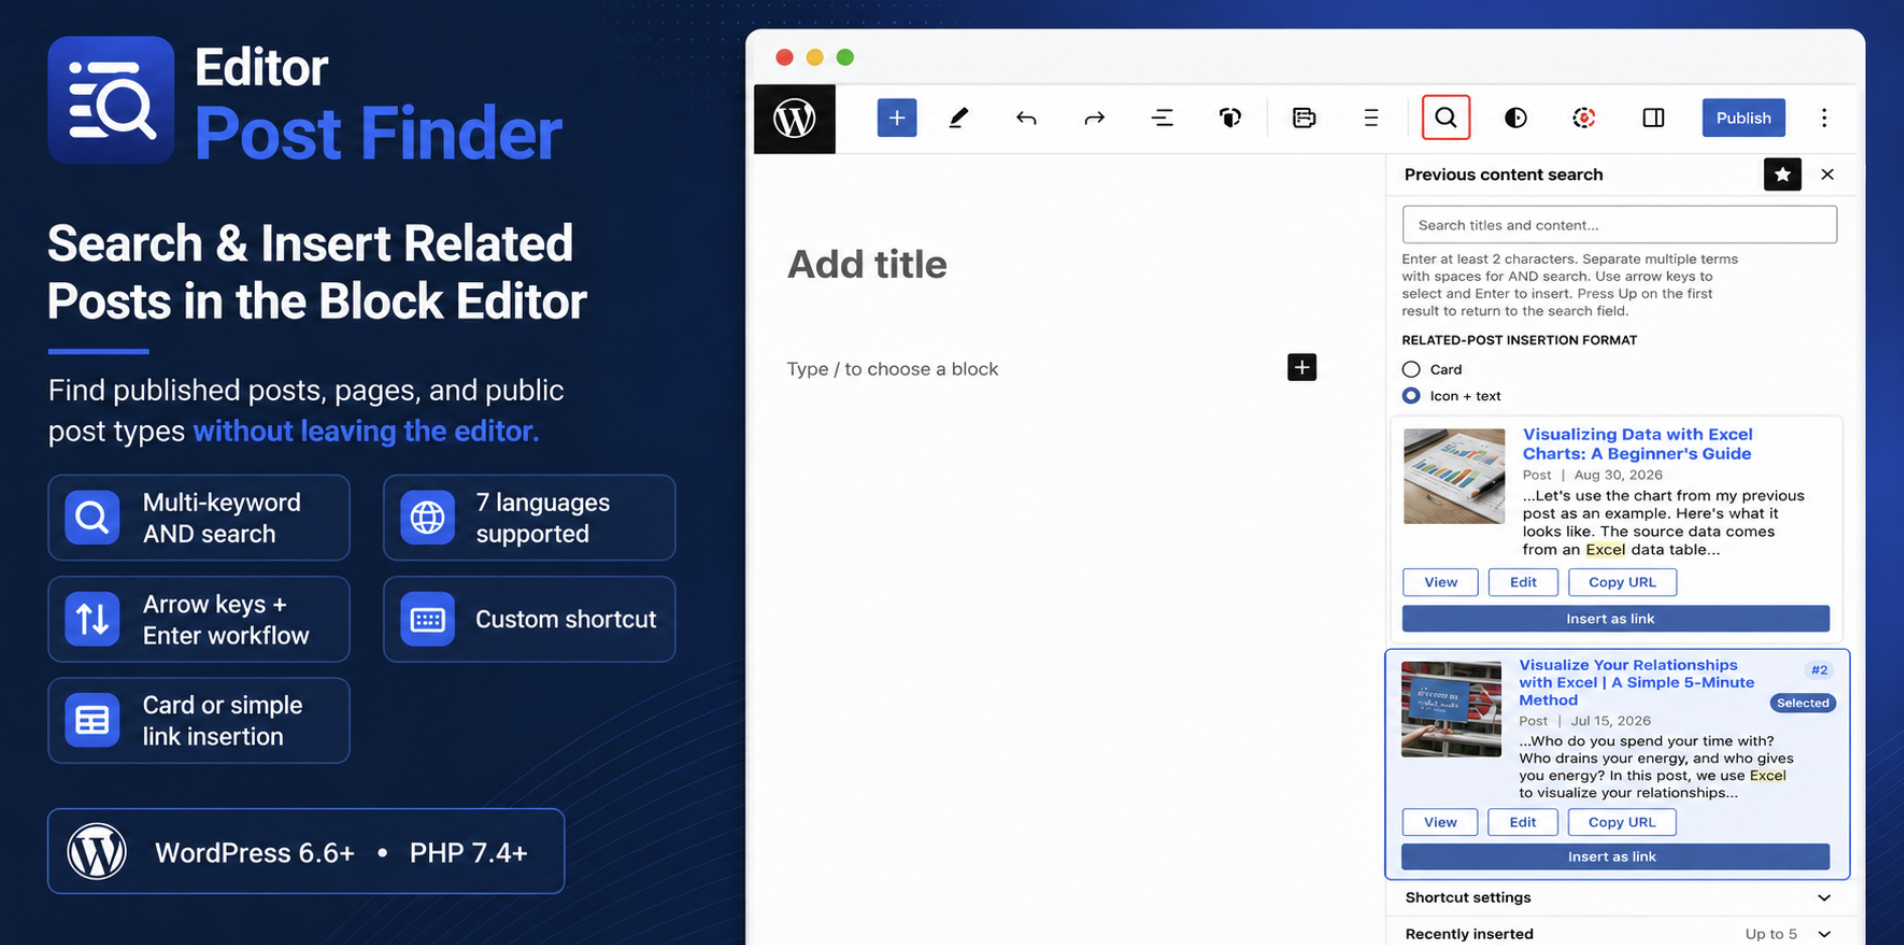Click the Excel charts post thumbnail
Image resolution: width=1904 pixels, height=945 pixels.
point(1454,476)
